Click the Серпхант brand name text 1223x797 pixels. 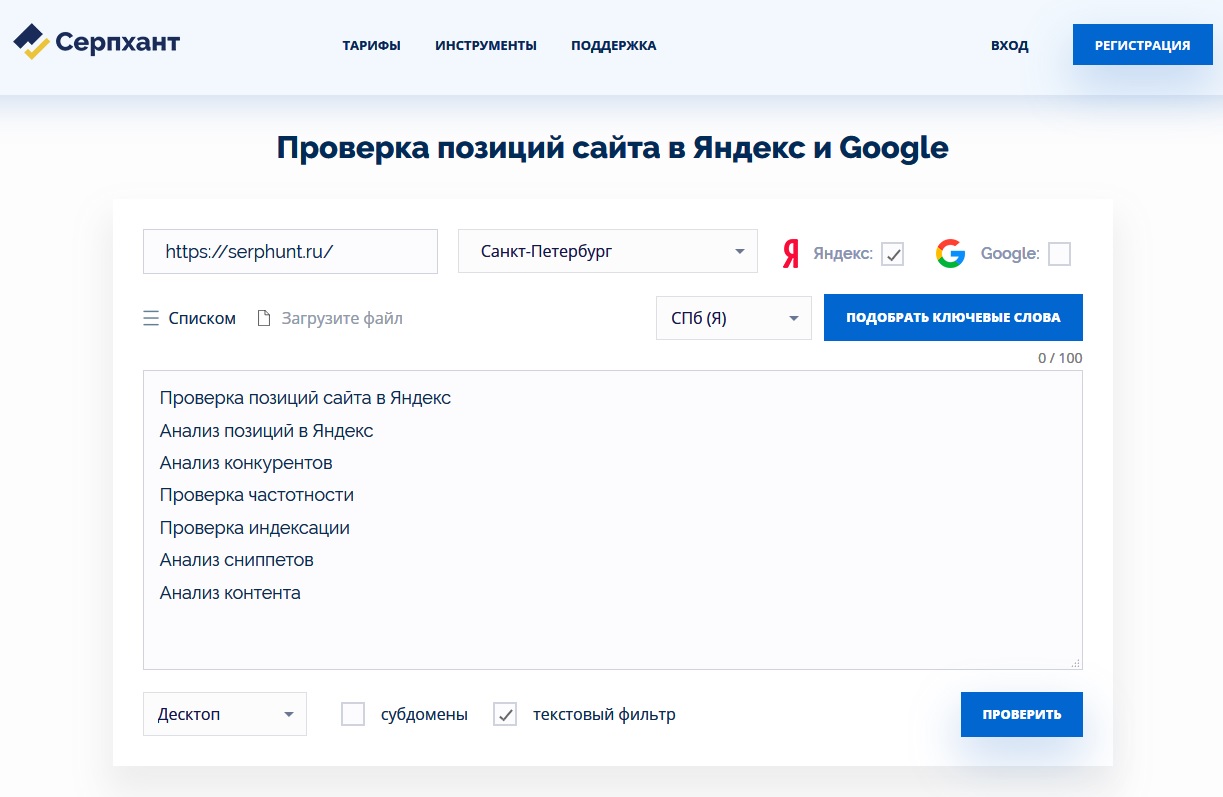pos(118,43)
